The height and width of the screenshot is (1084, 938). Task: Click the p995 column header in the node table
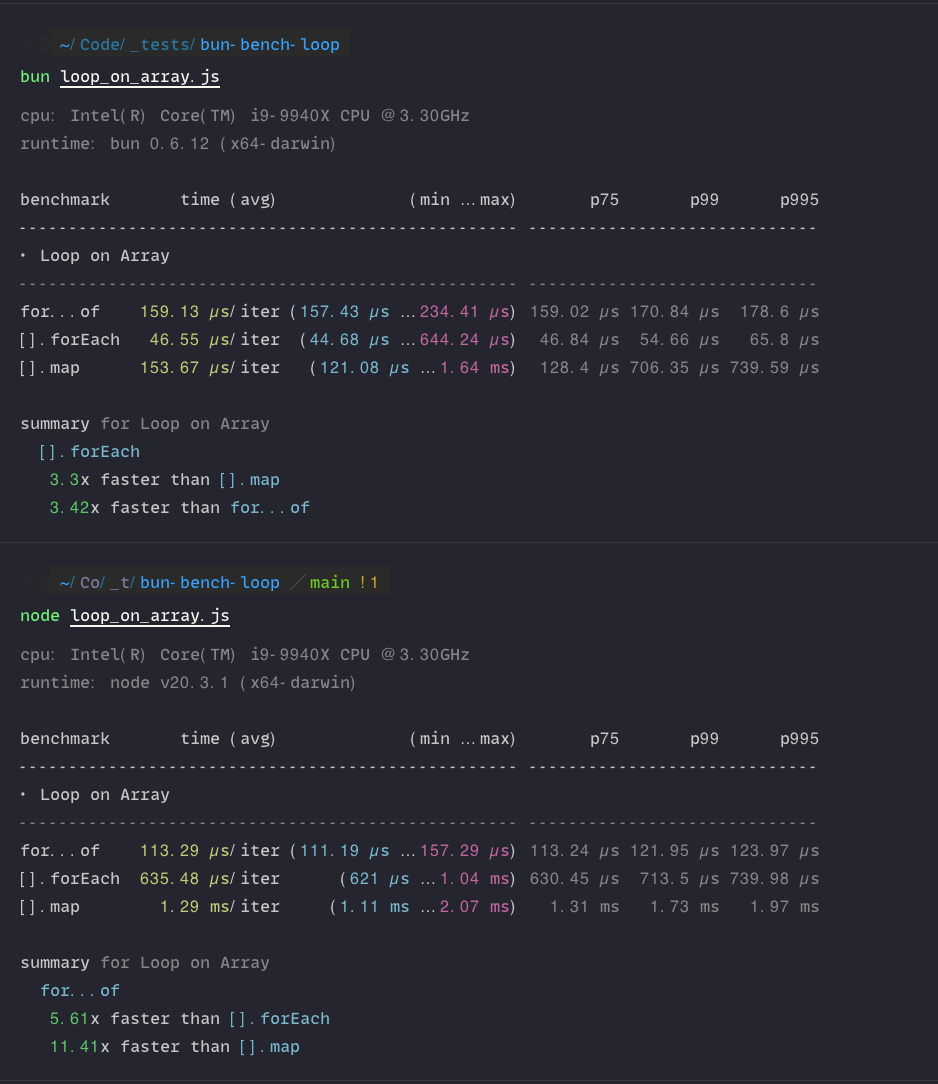click(799, 738)
